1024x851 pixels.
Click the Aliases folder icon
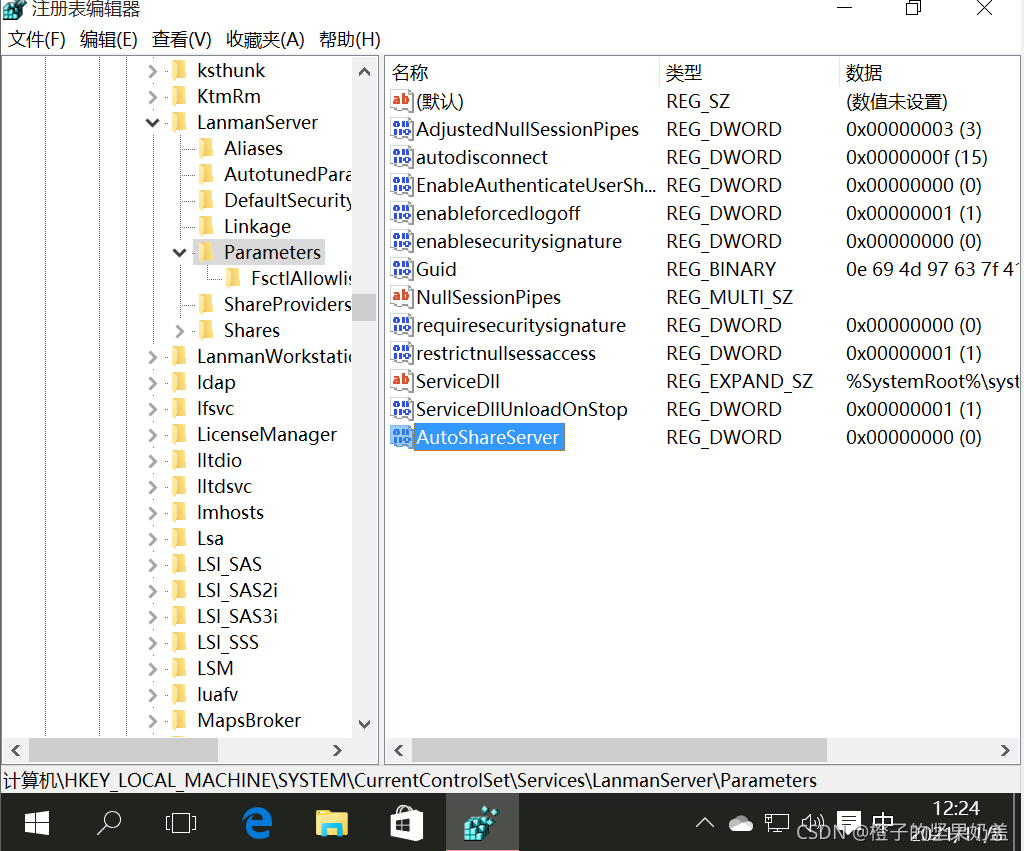click(206, 148)
